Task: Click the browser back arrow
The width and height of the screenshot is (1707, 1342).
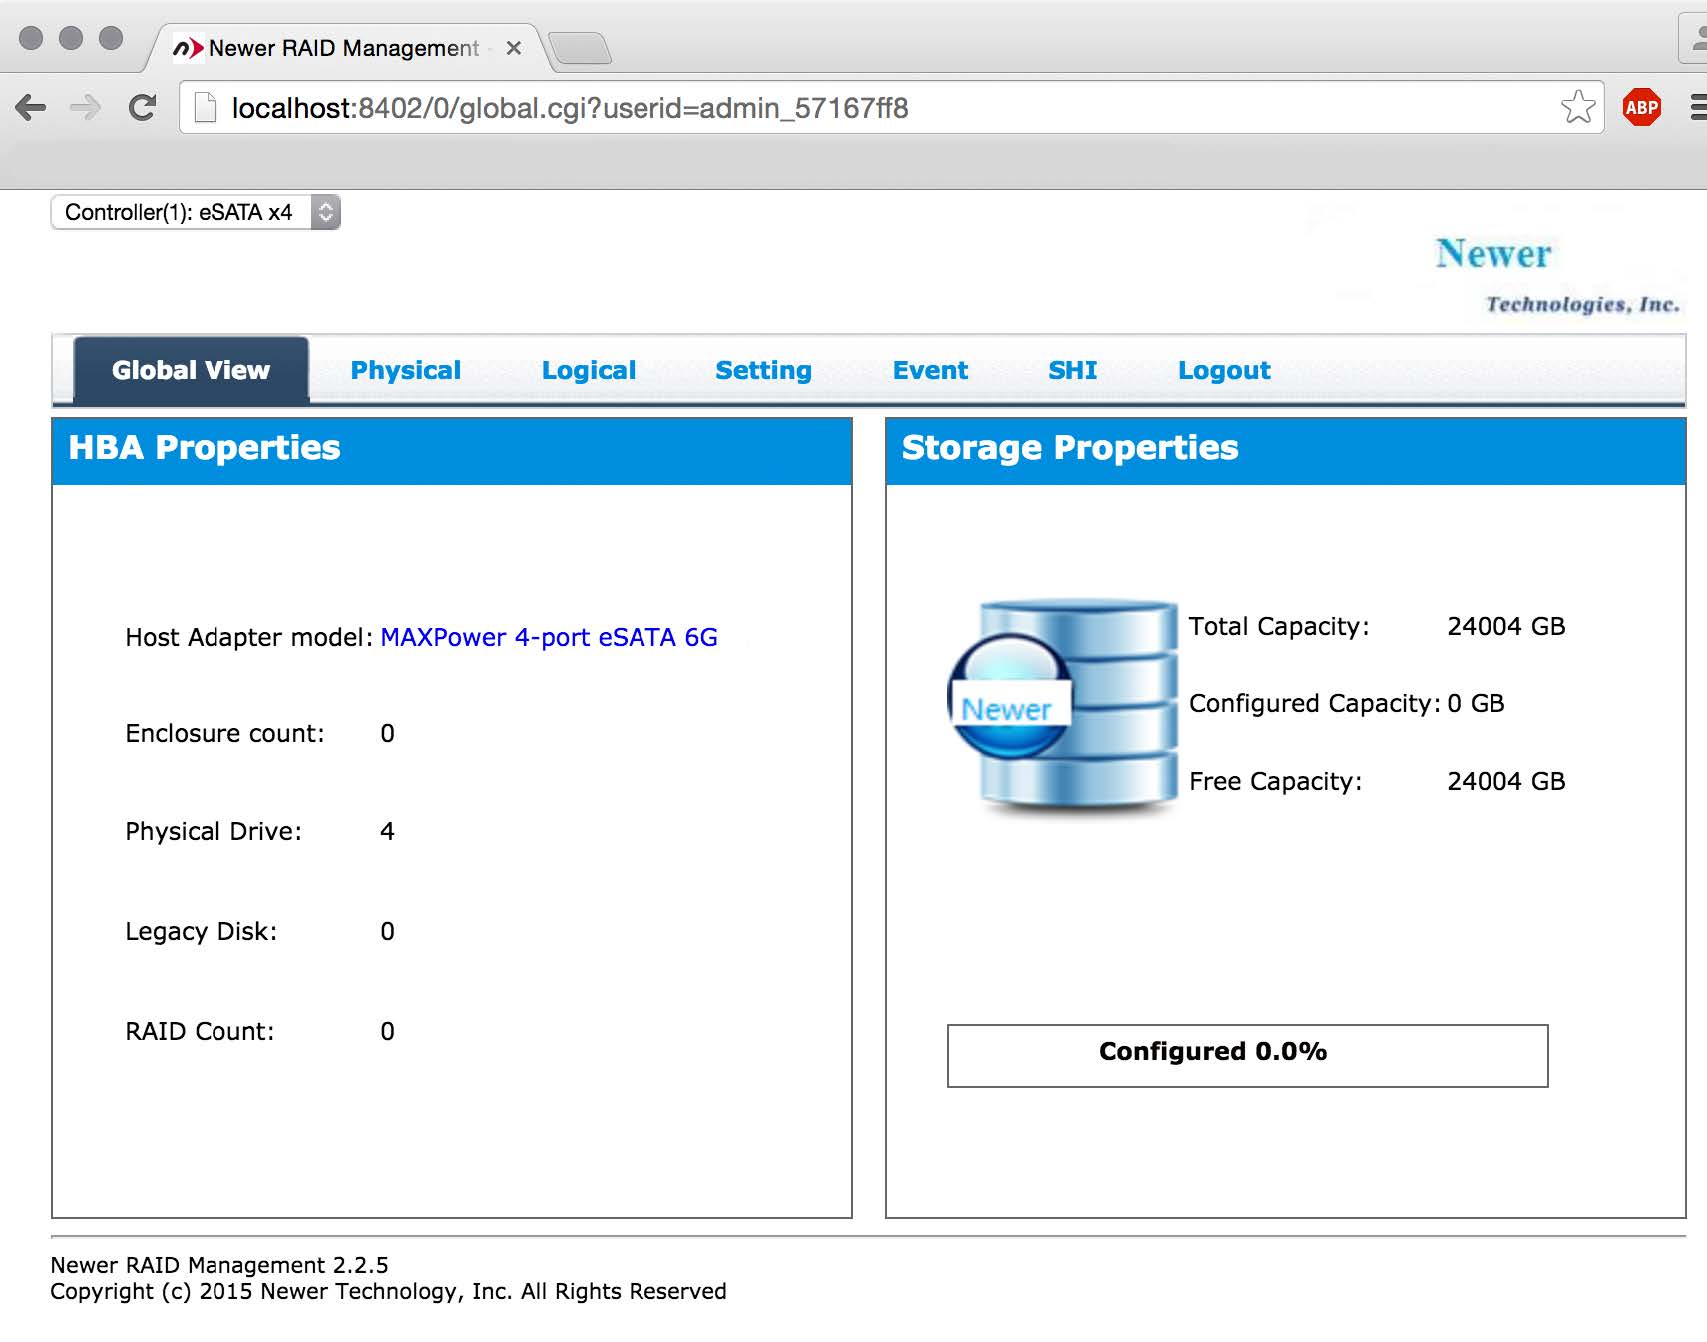Action: 30,106
